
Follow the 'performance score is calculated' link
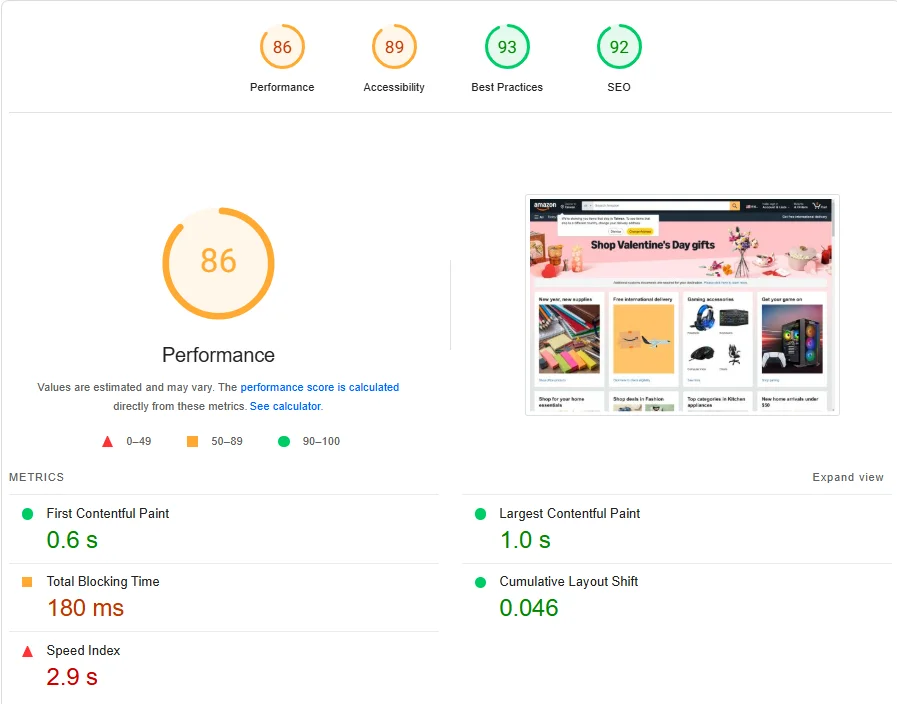tap(320, 387)
